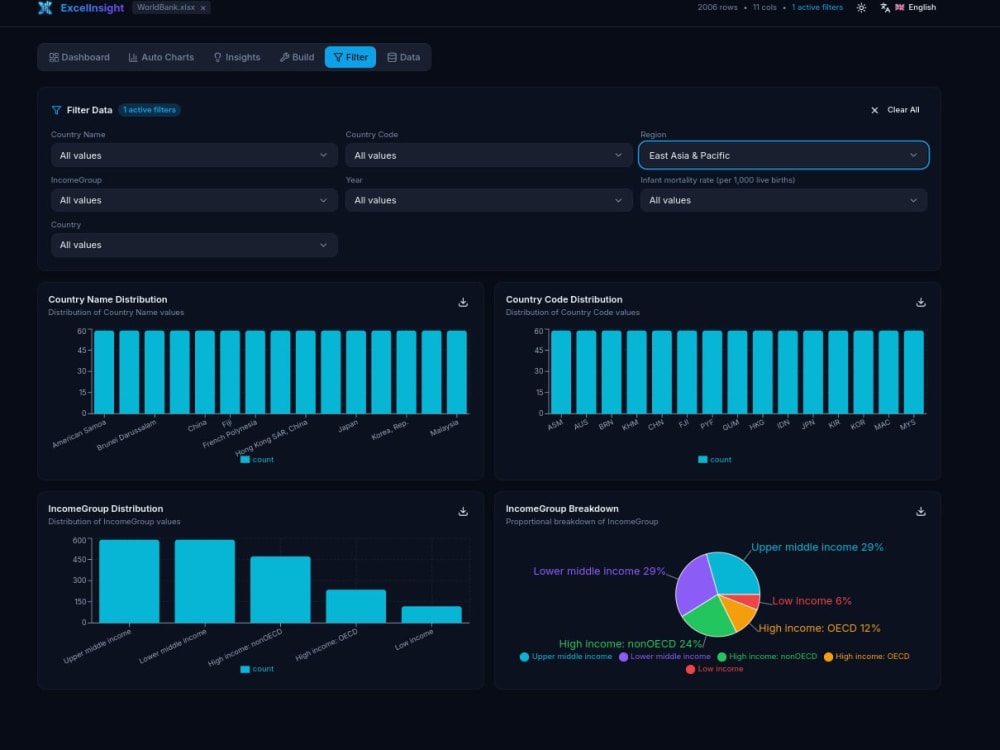Click the American Samoa bar
The width and height of the screenshot is (1000, 750).
pos(104,372)
